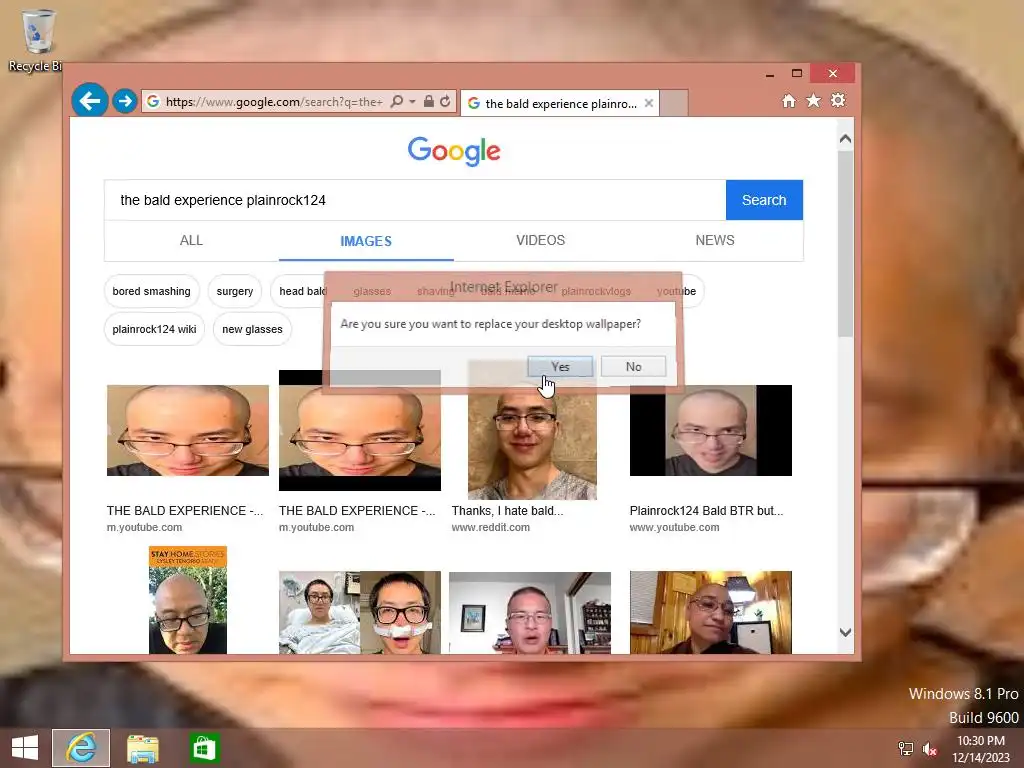Open the address bar dropdown arrow
Screen dimensions: 1024x768
(412, 102)
